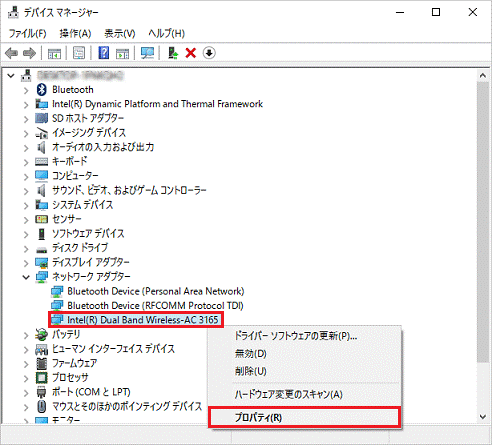Click the firmware category icon
This screenshot has width=492, height=445.
tap(41, 363)
